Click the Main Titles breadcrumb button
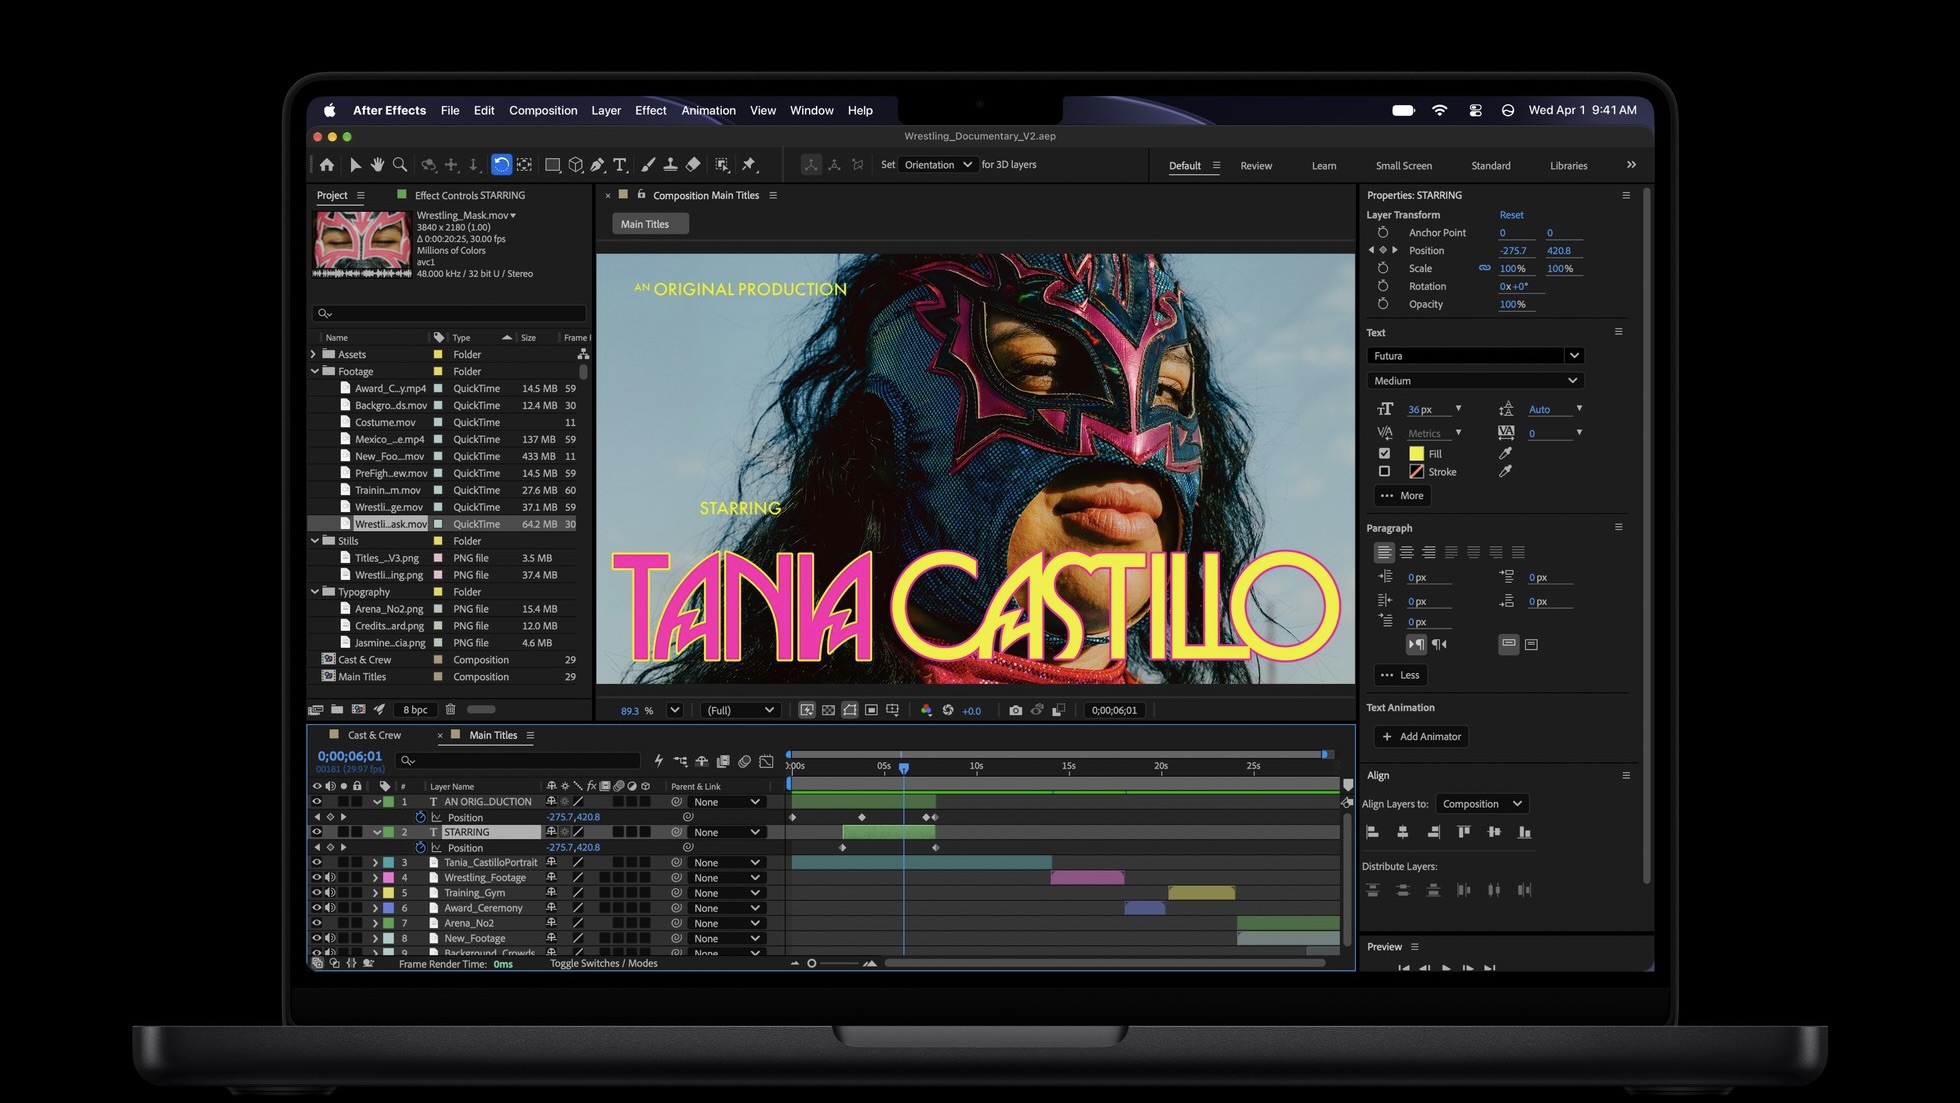This screenshot has height=1103, width=1960. (x=650, y=224)
